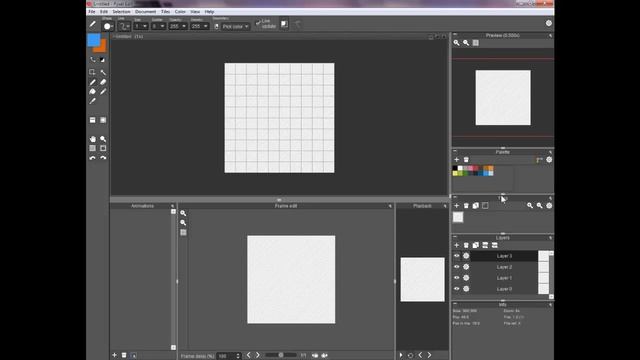Screen dimensions: 640x360
Task: Delete the selected layer
Action: (x=466, y=245)
